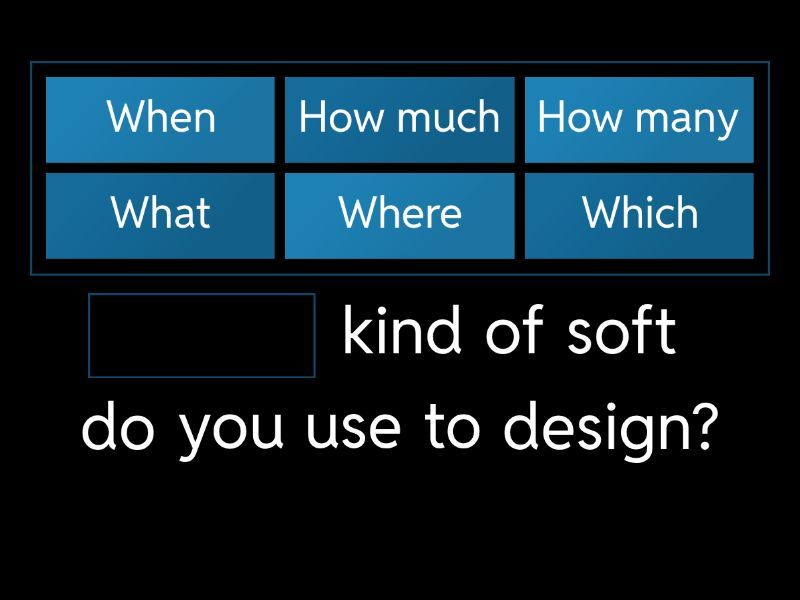Viewport: 800px width, 600px height.
Task: Pick the "Which" answer tile
Action: 638,215
